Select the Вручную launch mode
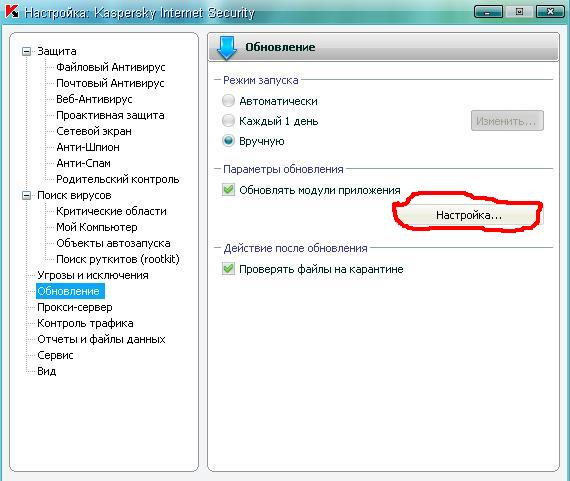The image size is (570, 481). (x=228, y=141)
